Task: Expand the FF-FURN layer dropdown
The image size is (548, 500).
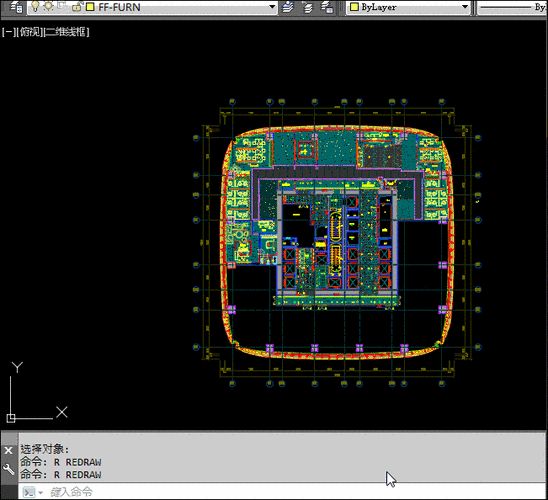Action: 272,7
